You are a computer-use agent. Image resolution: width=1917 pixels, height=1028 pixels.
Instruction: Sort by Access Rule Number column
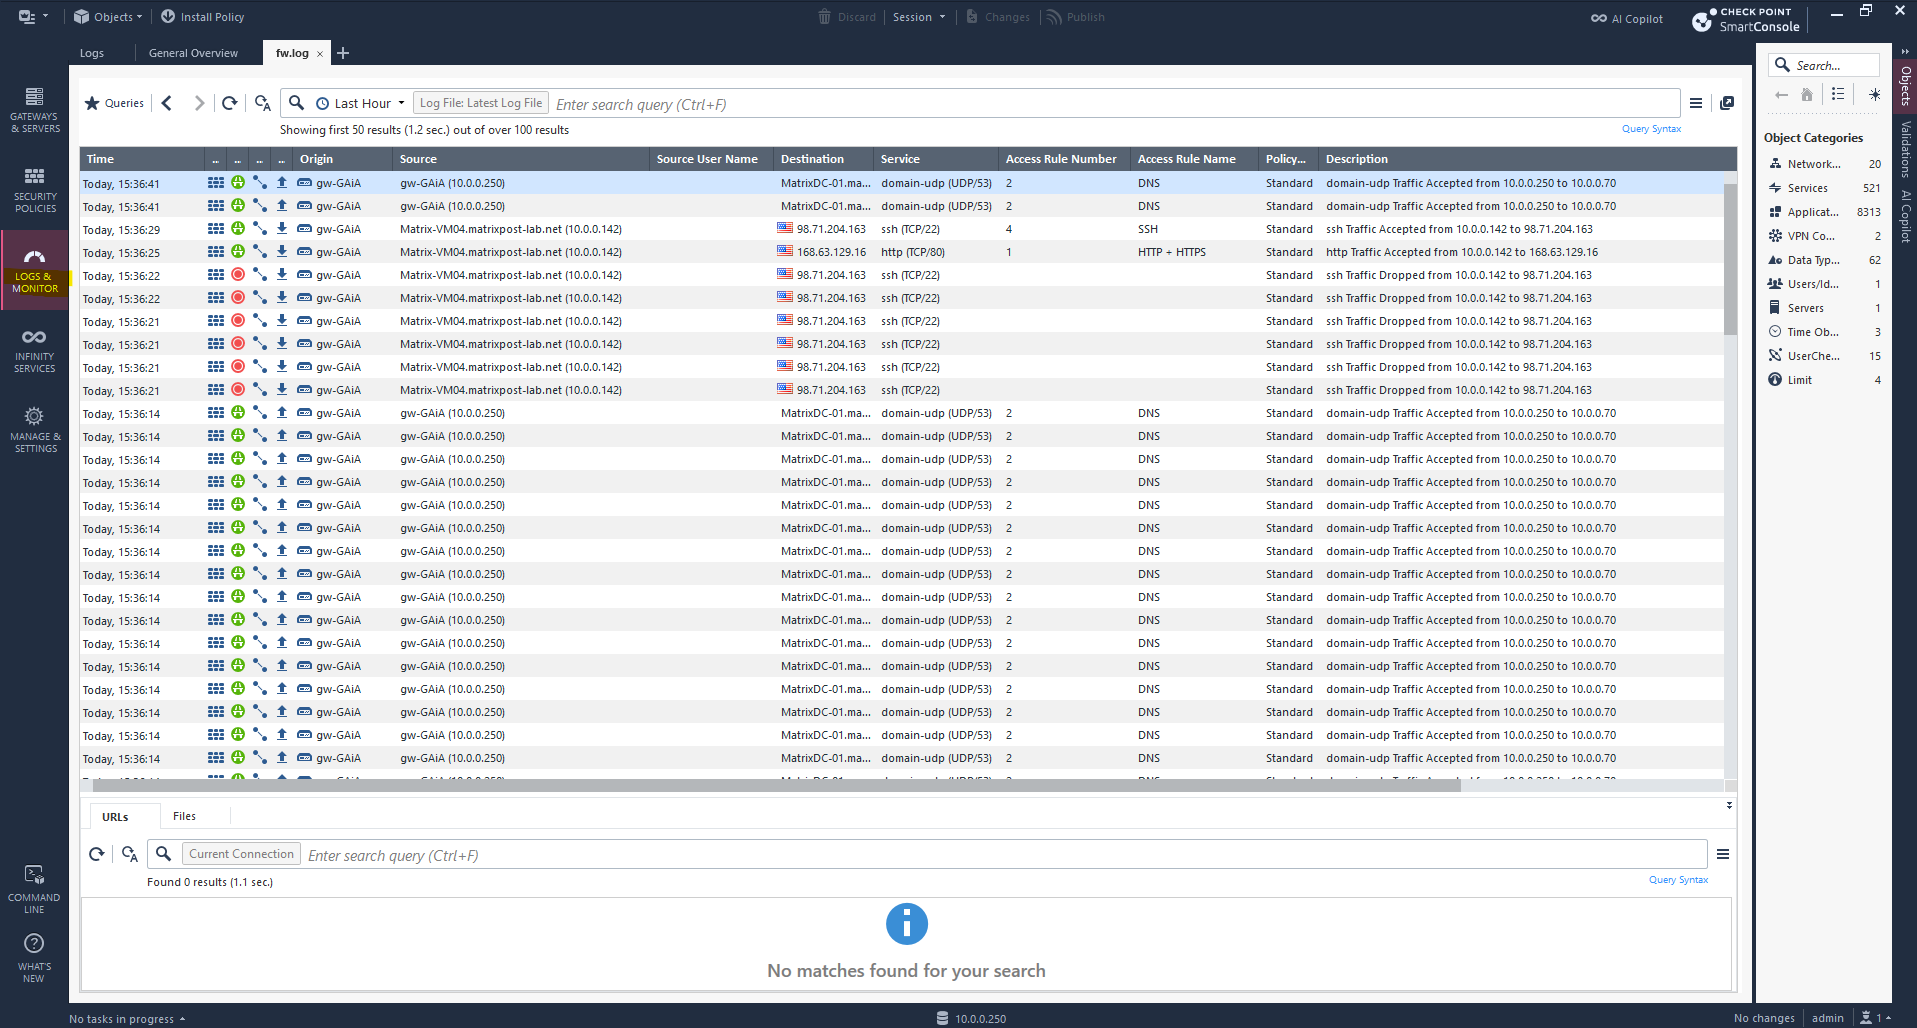pyautogui.click(x=1064, y=159)
